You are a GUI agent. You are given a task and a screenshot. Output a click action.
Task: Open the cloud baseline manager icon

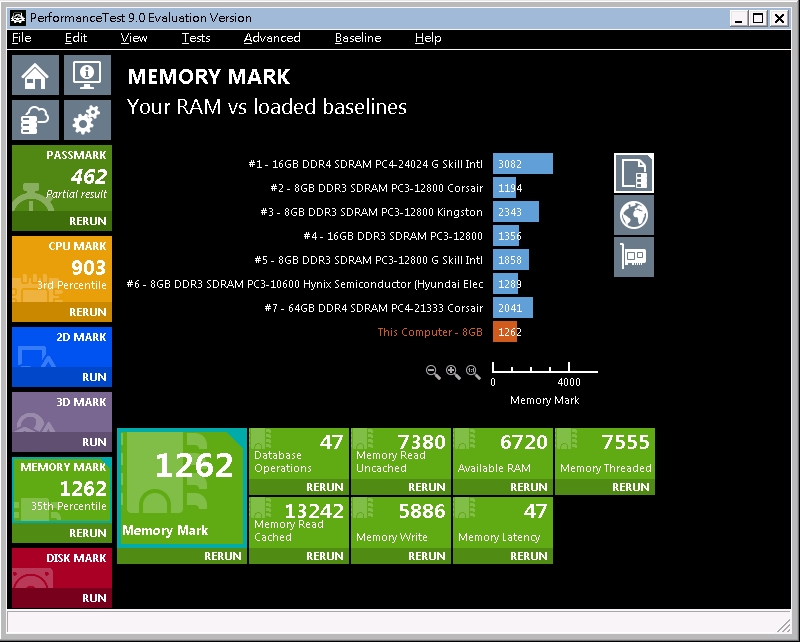[35, 120]
